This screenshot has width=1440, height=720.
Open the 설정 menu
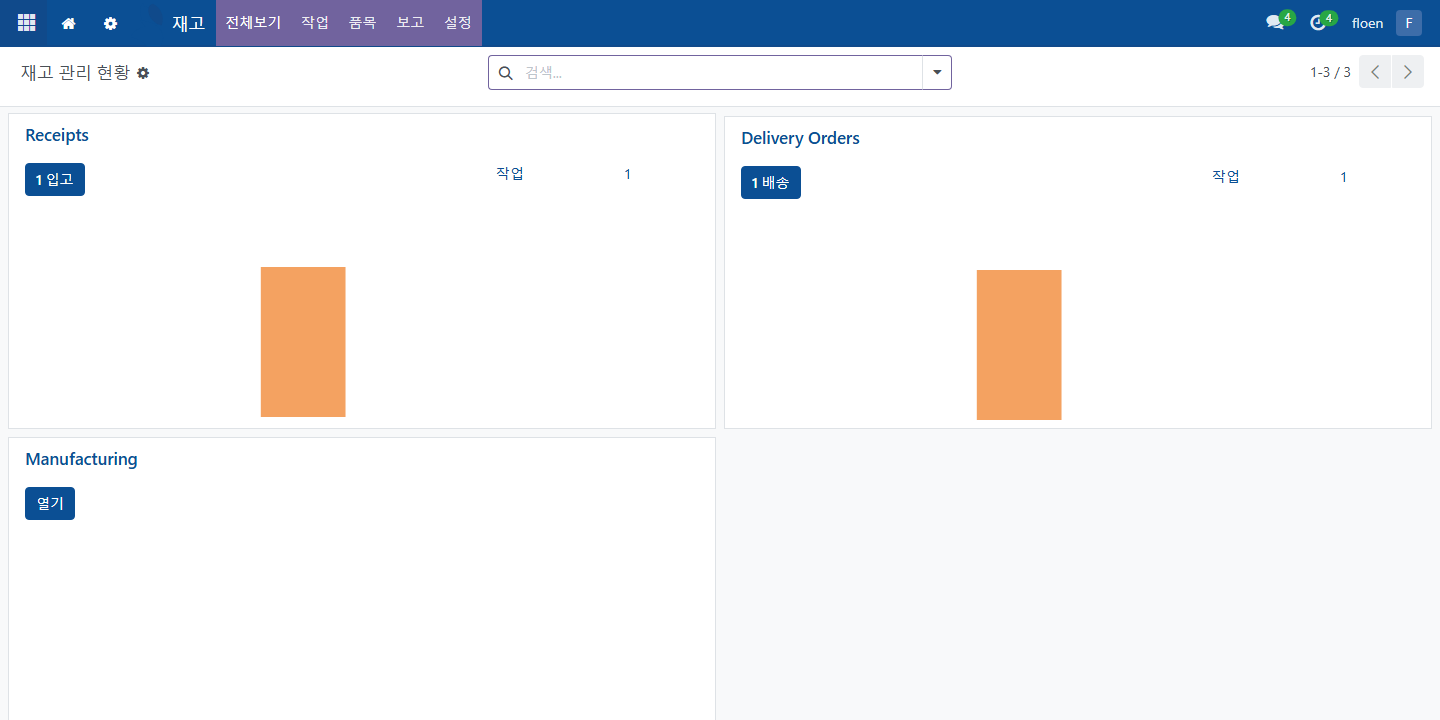click(x=458, y=22)
